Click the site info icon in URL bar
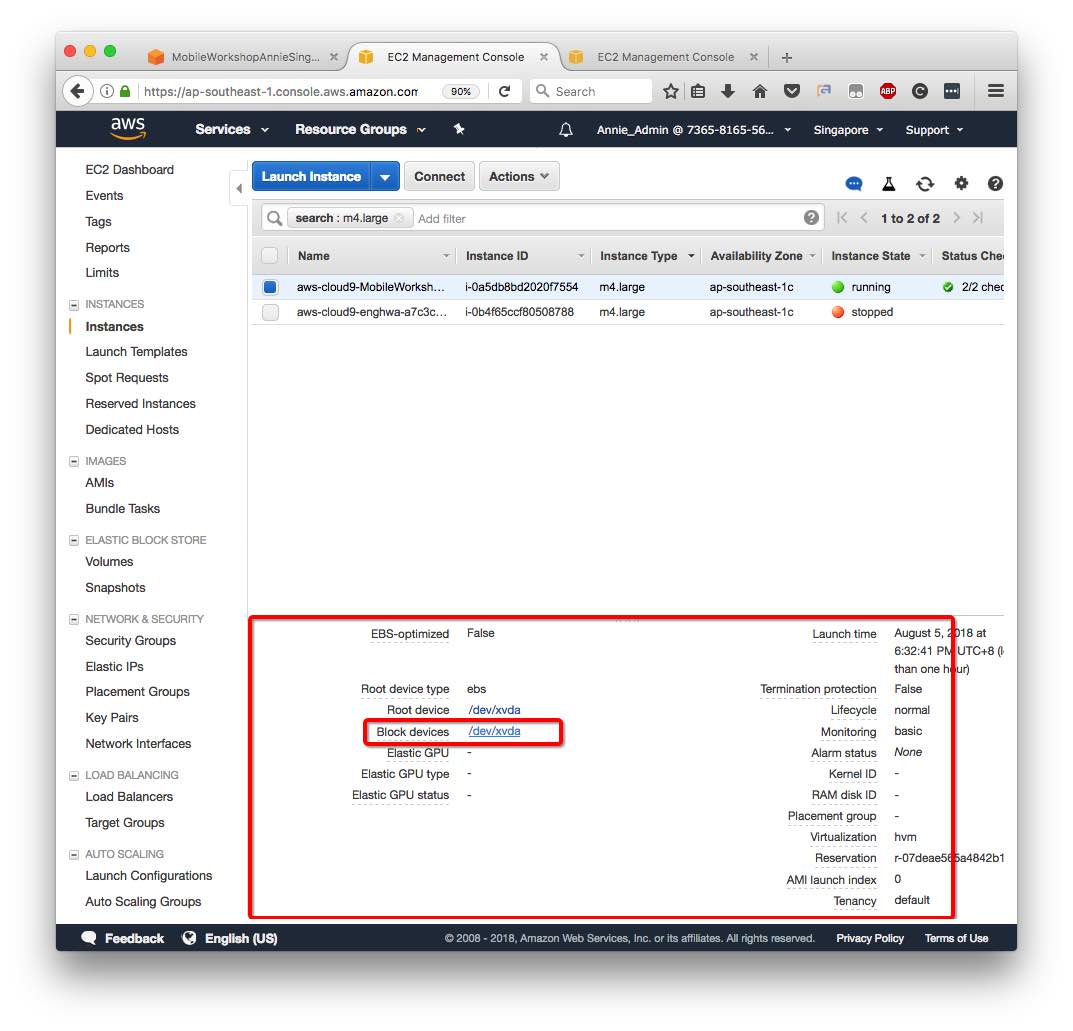The height and width of the screenshot is (1031, 1073). point(107,91)
